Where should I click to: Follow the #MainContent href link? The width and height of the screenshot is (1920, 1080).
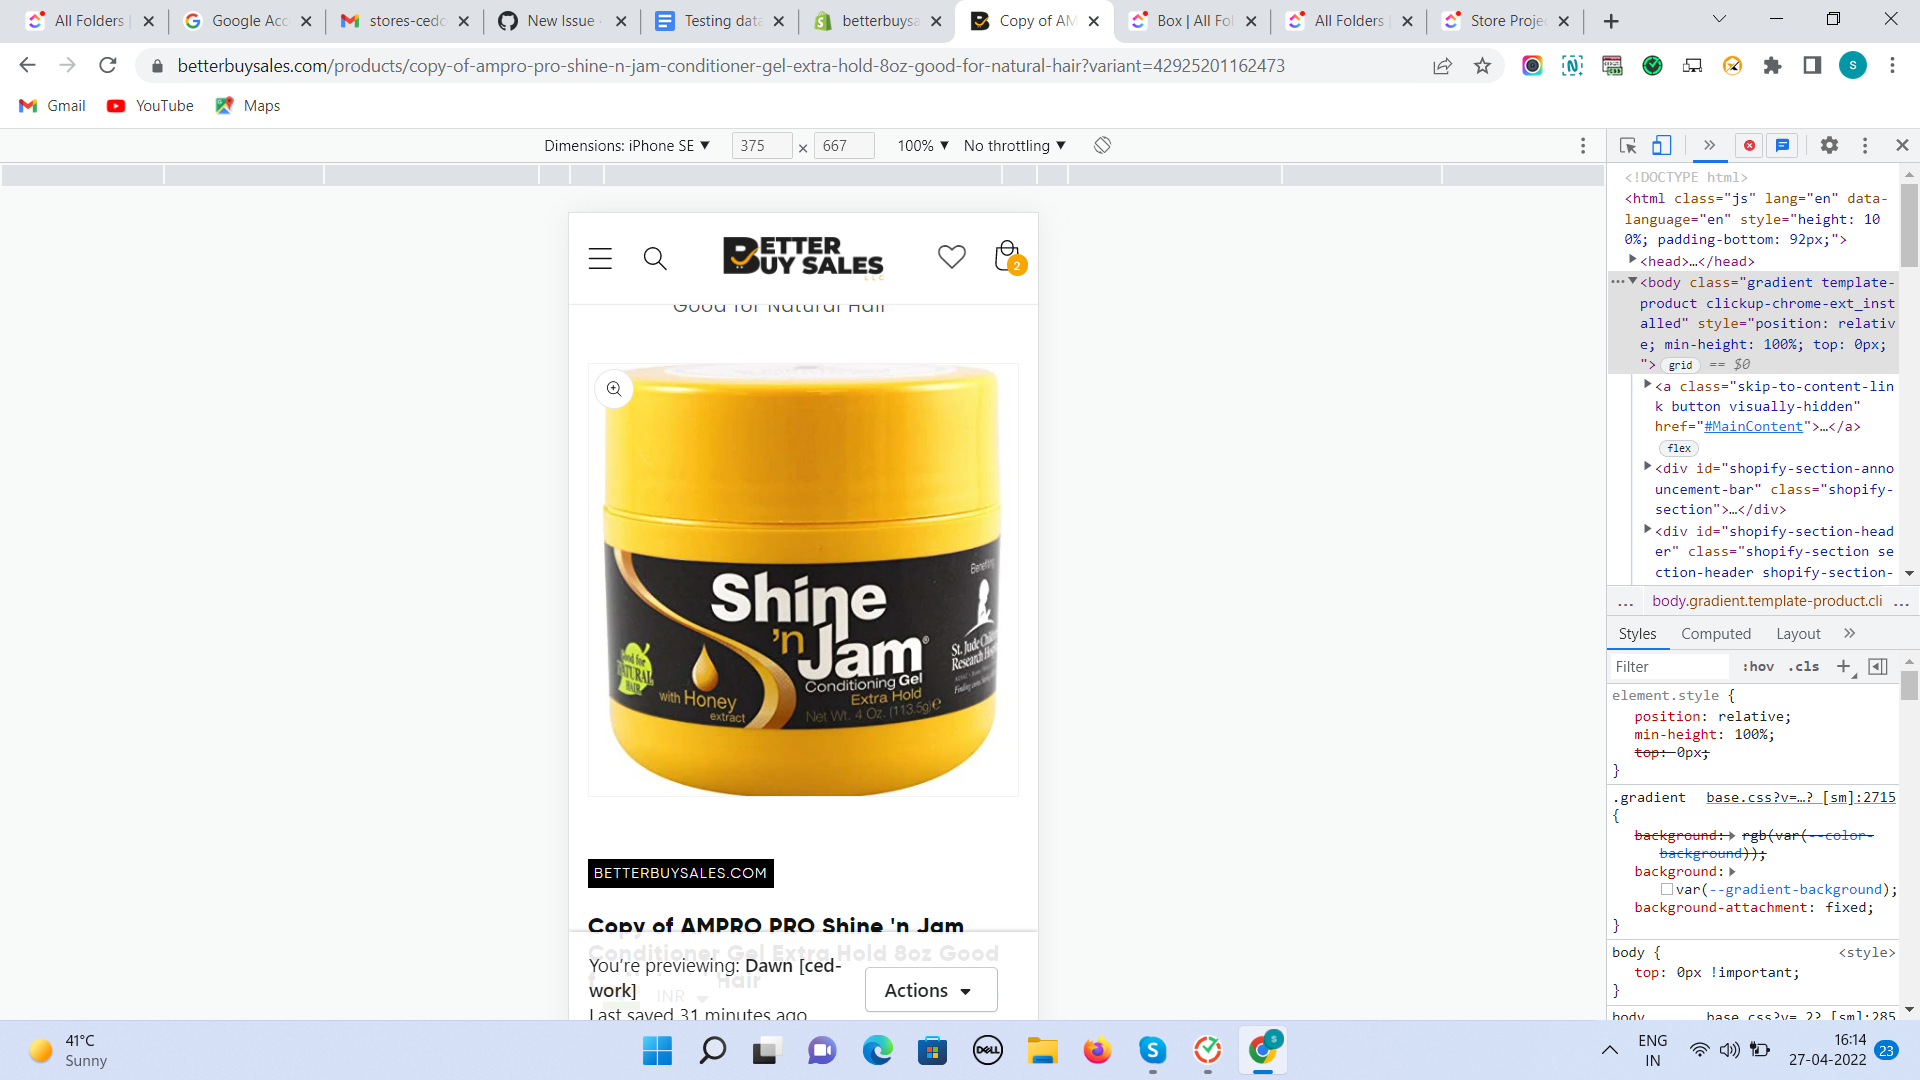point(1753,427)
